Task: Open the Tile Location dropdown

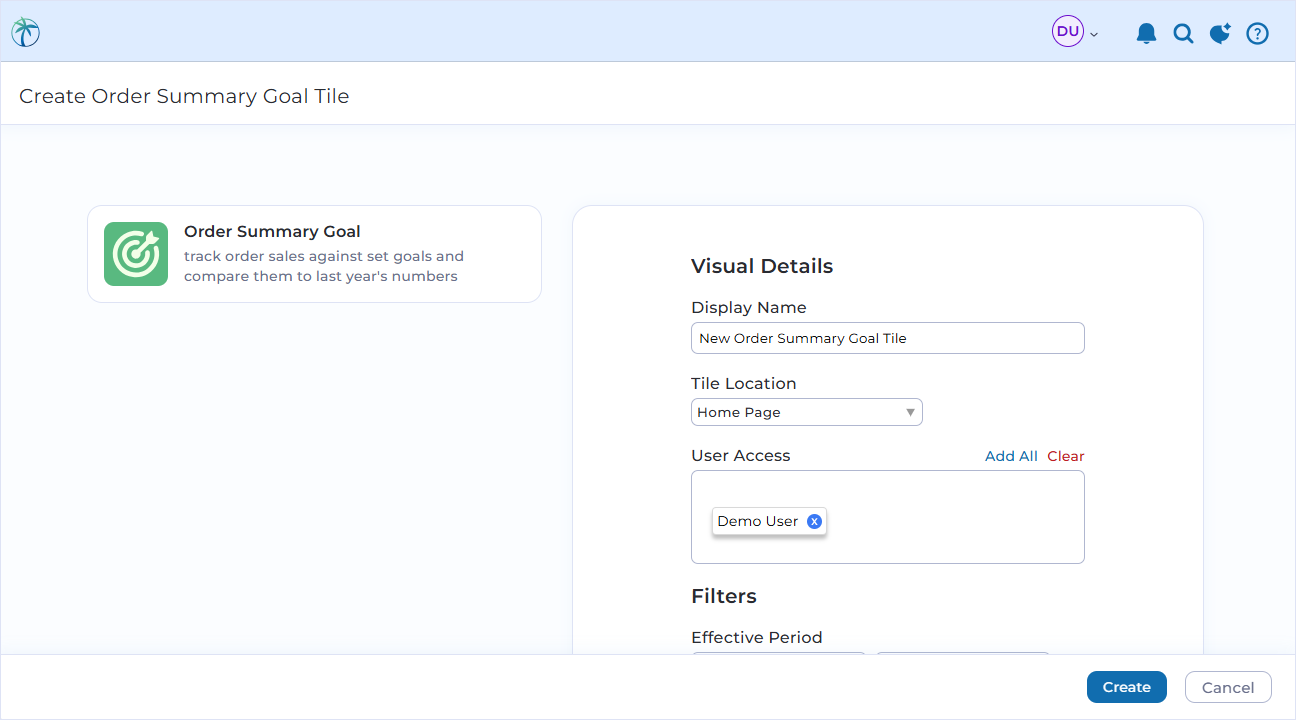Action: (x=806, y=412)
